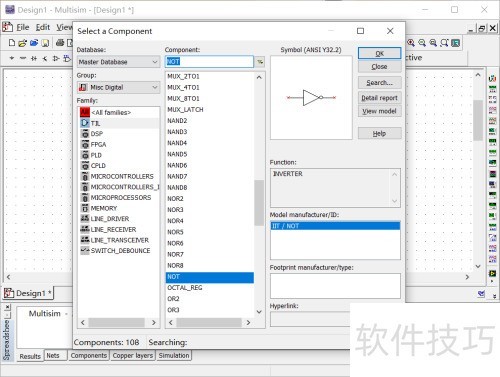
Task: Click the New design toolbar icon
Action: pos(12,43)
